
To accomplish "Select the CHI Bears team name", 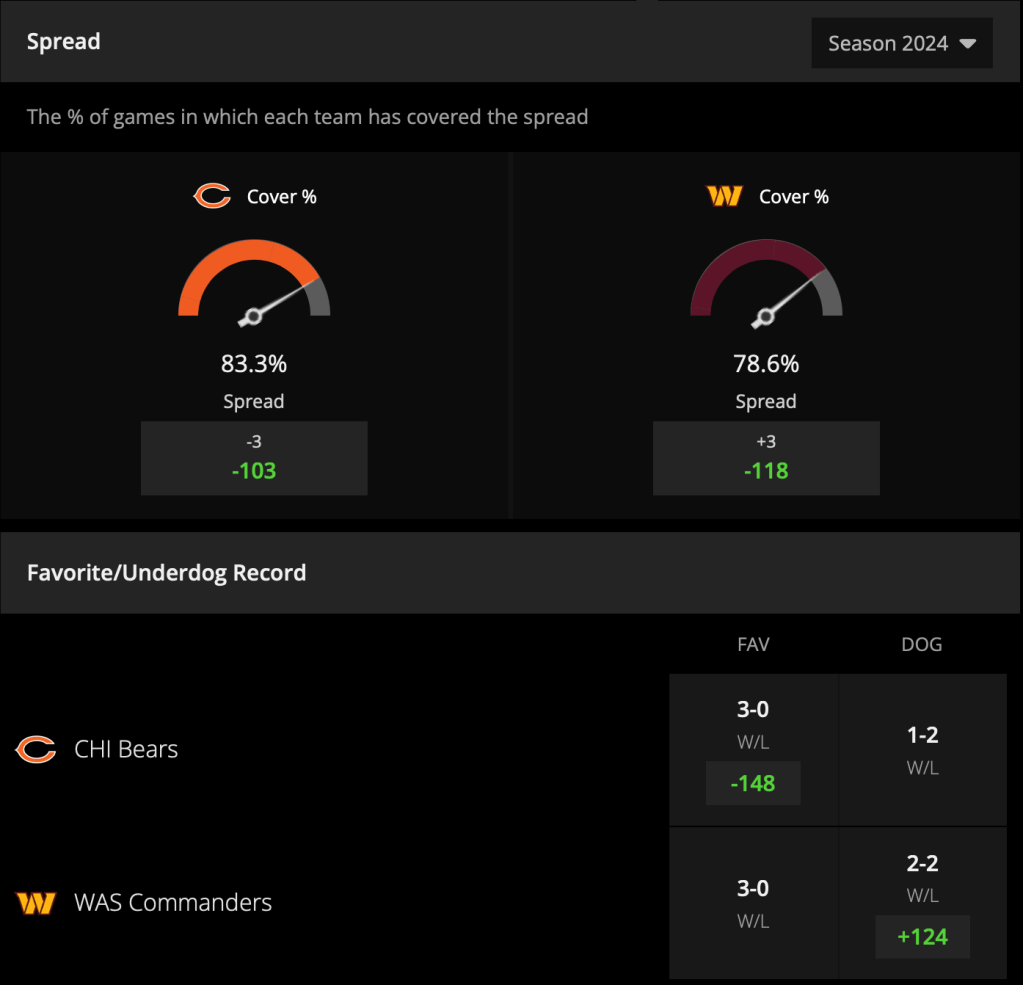I will tap(126, 749).
